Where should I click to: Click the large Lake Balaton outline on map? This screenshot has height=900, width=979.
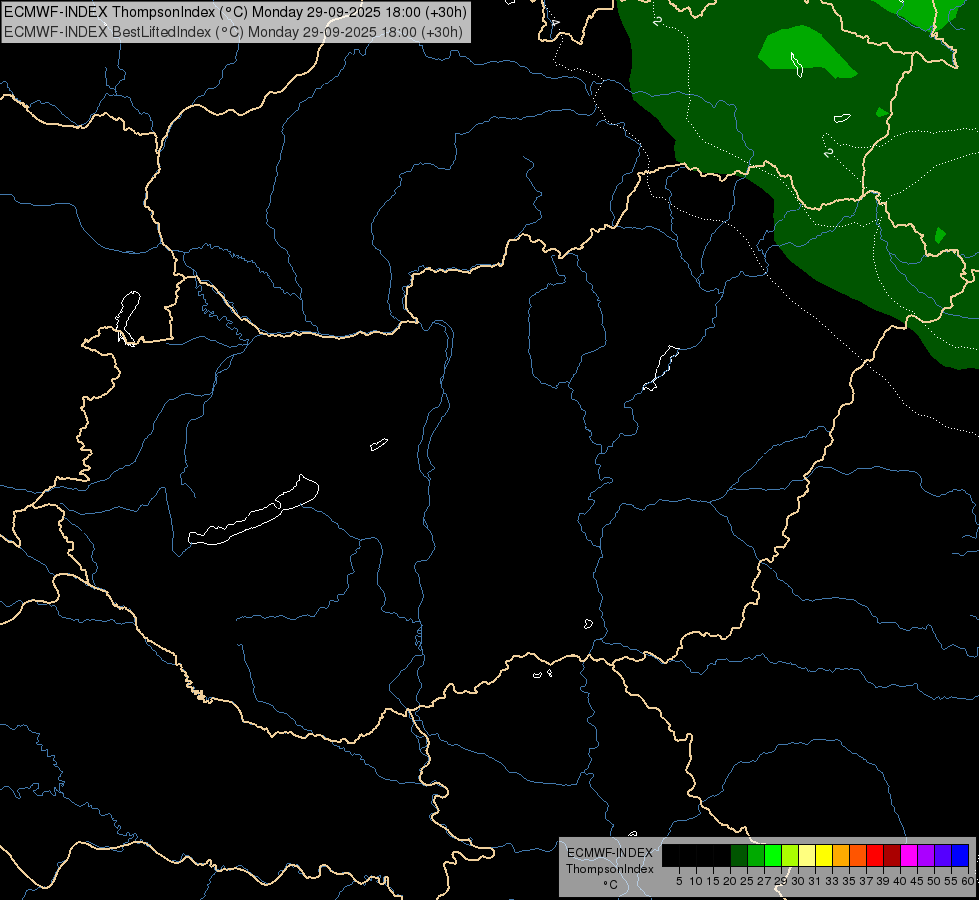tap(253, 512)
